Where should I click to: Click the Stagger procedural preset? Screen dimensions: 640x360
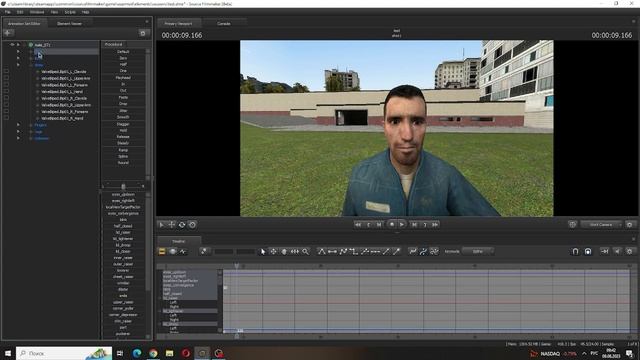click(x=123, y=124)
